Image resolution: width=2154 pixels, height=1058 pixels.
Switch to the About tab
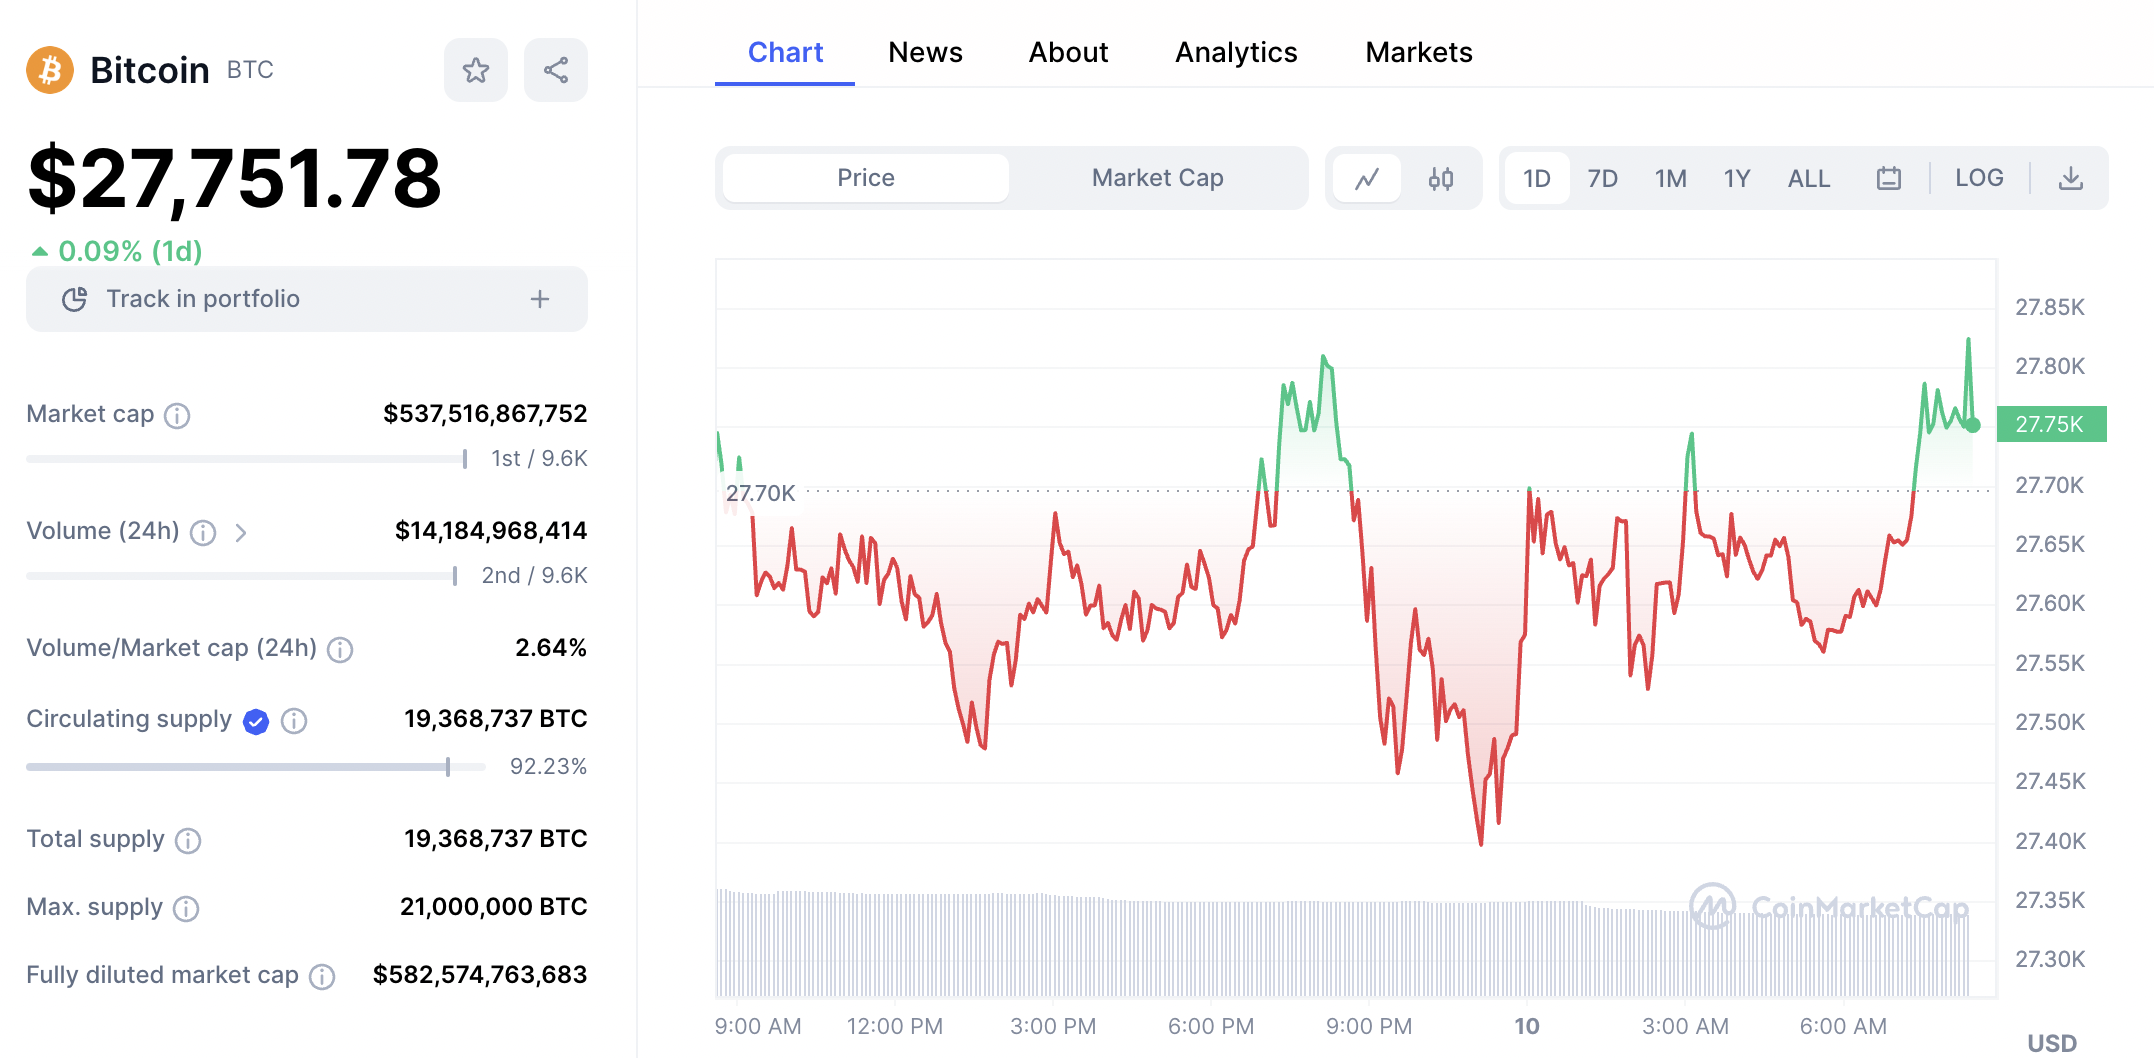click(1069, 52)
